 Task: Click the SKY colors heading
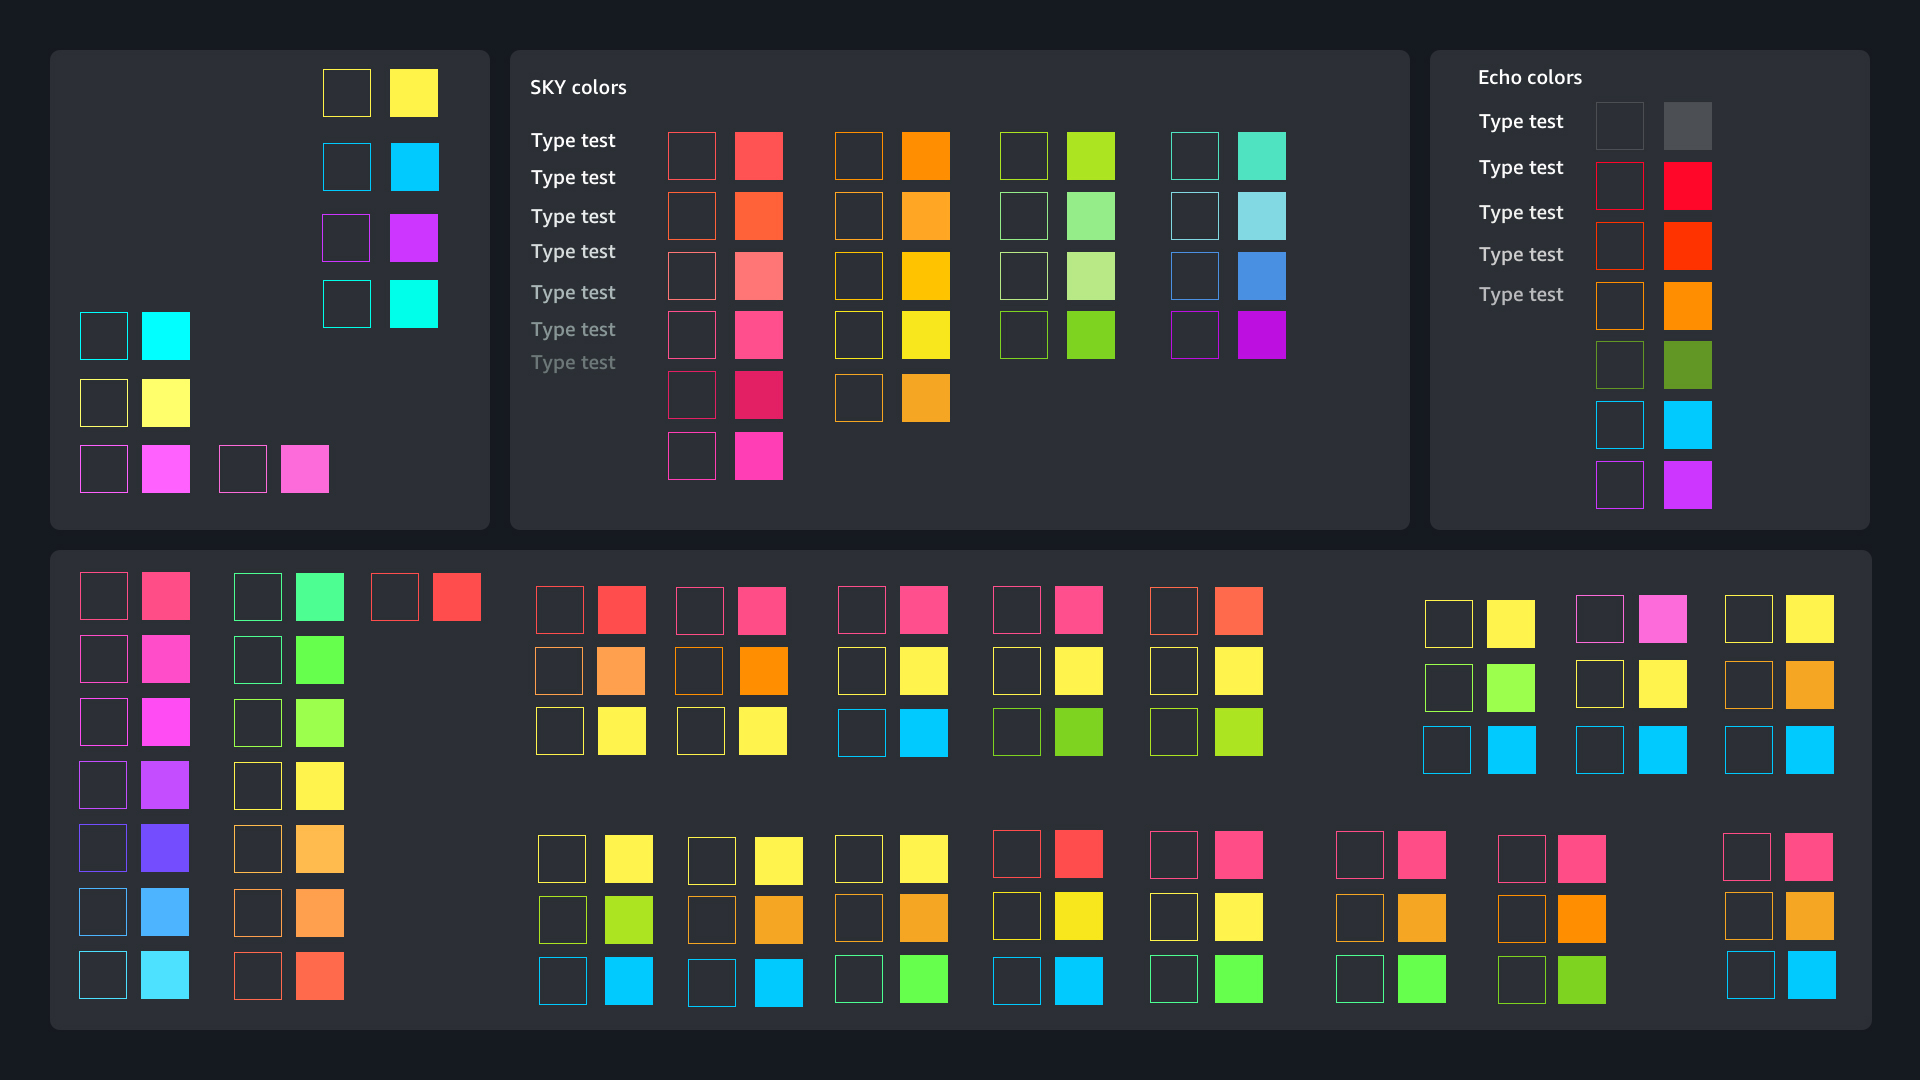click(578, 88)
